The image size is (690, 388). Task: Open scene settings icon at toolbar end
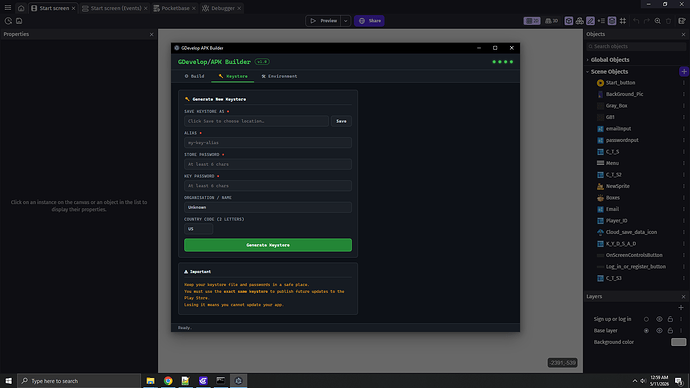click(682, 21)
